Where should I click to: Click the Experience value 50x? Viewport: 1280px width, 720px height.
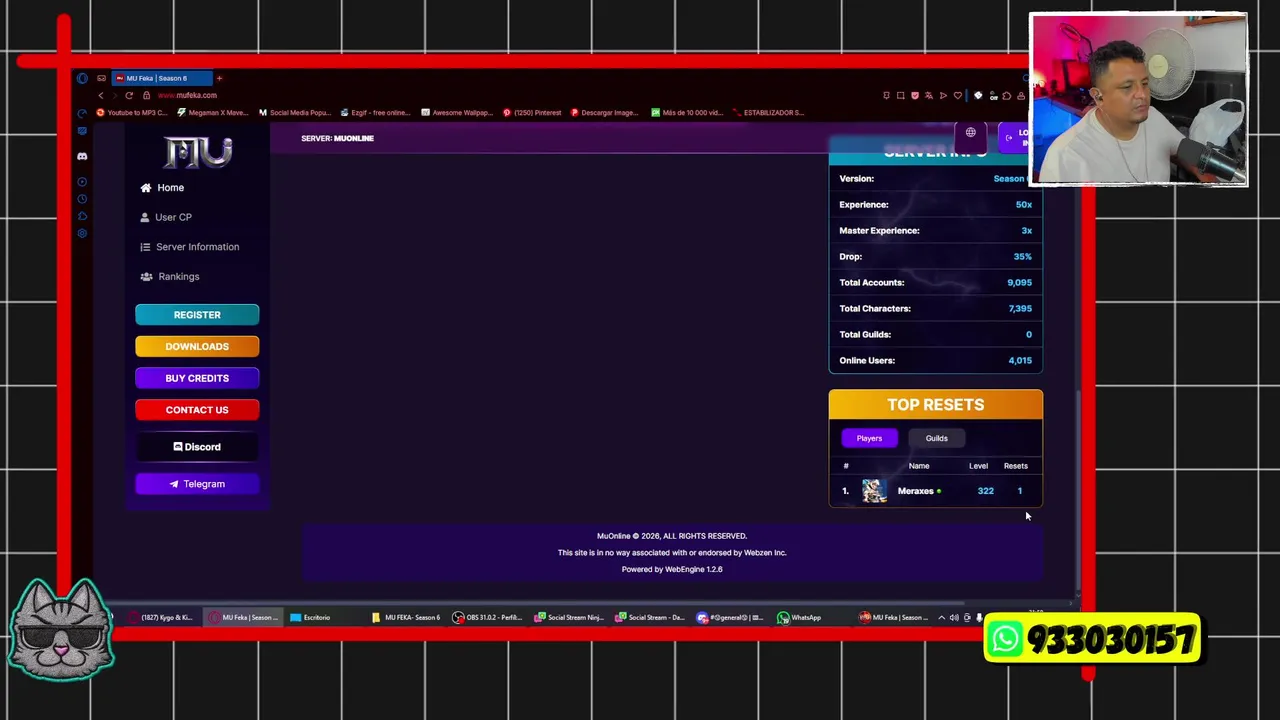point(1024,205)
